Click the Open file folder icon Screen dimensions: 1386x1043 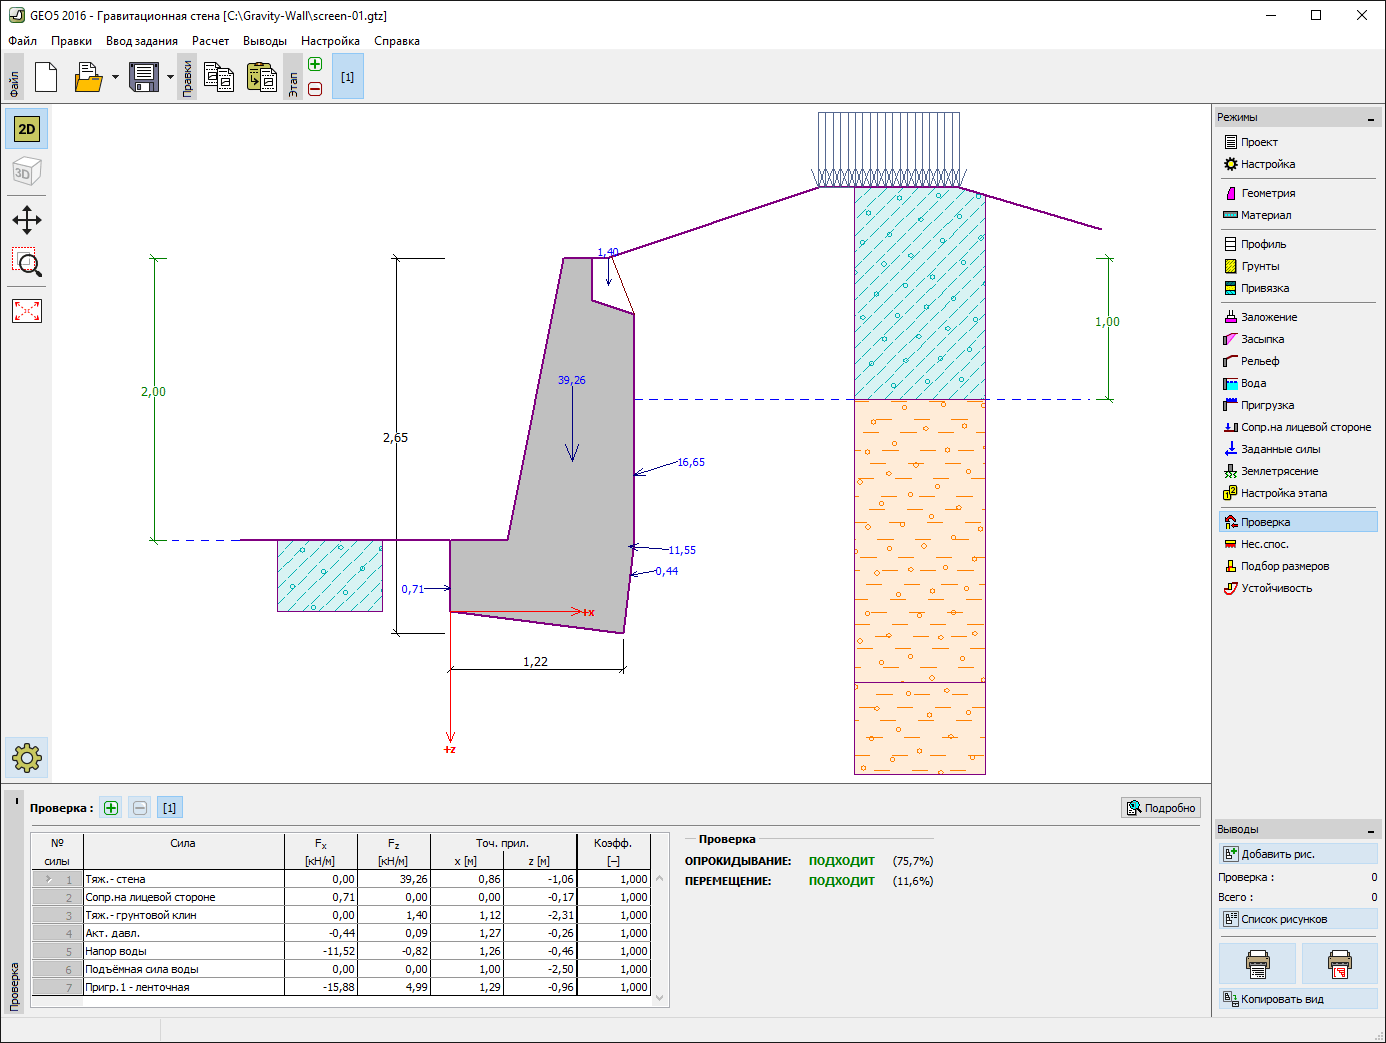(x=89, y=77)
